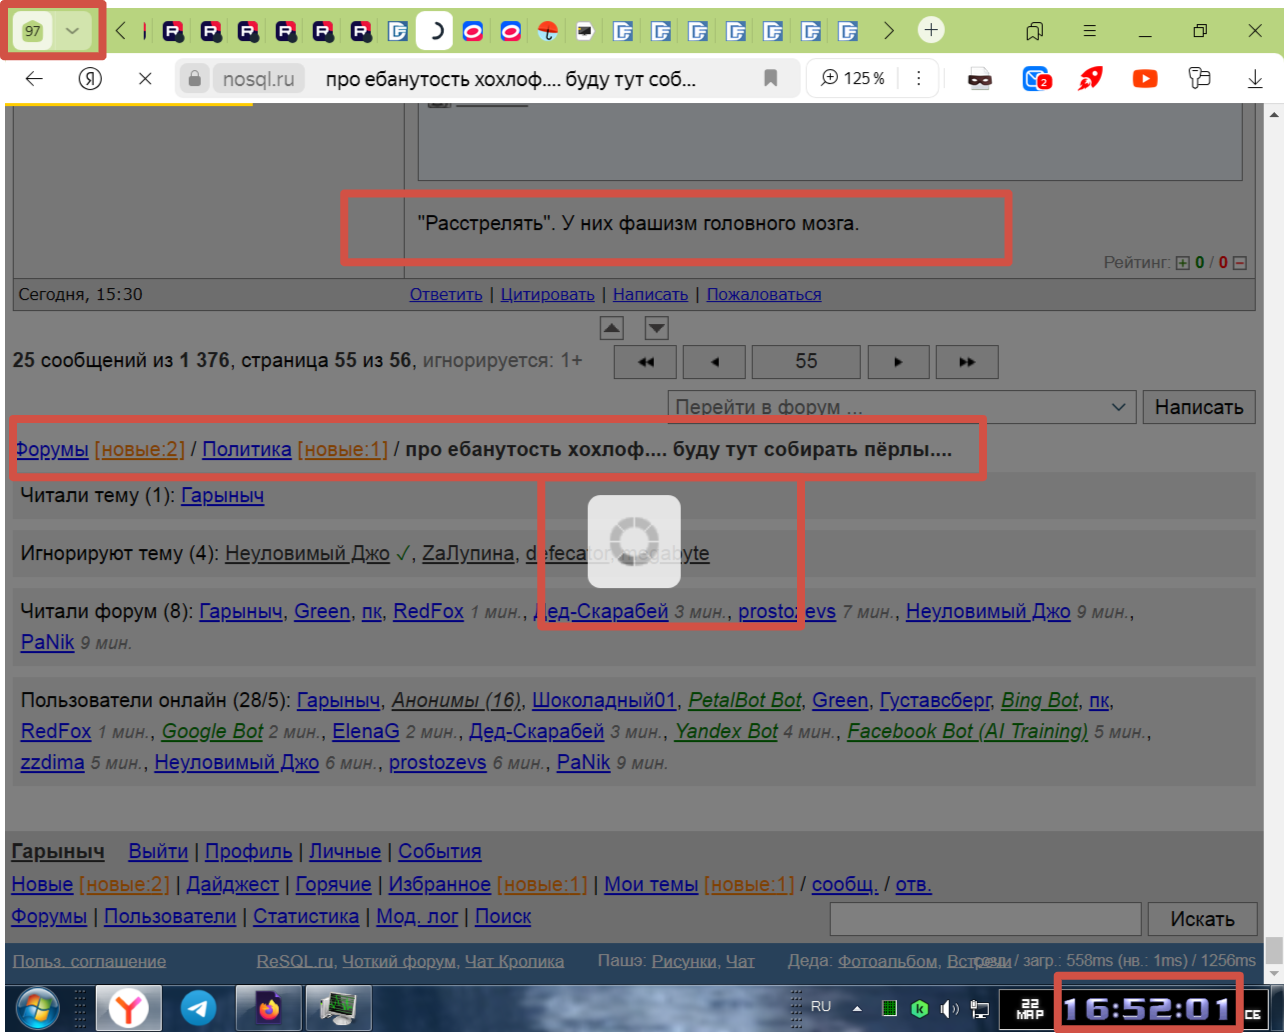The image size is (1284, 1033).
Task: Click the "Ответить" reply link
Action: [x=446, y=294]
